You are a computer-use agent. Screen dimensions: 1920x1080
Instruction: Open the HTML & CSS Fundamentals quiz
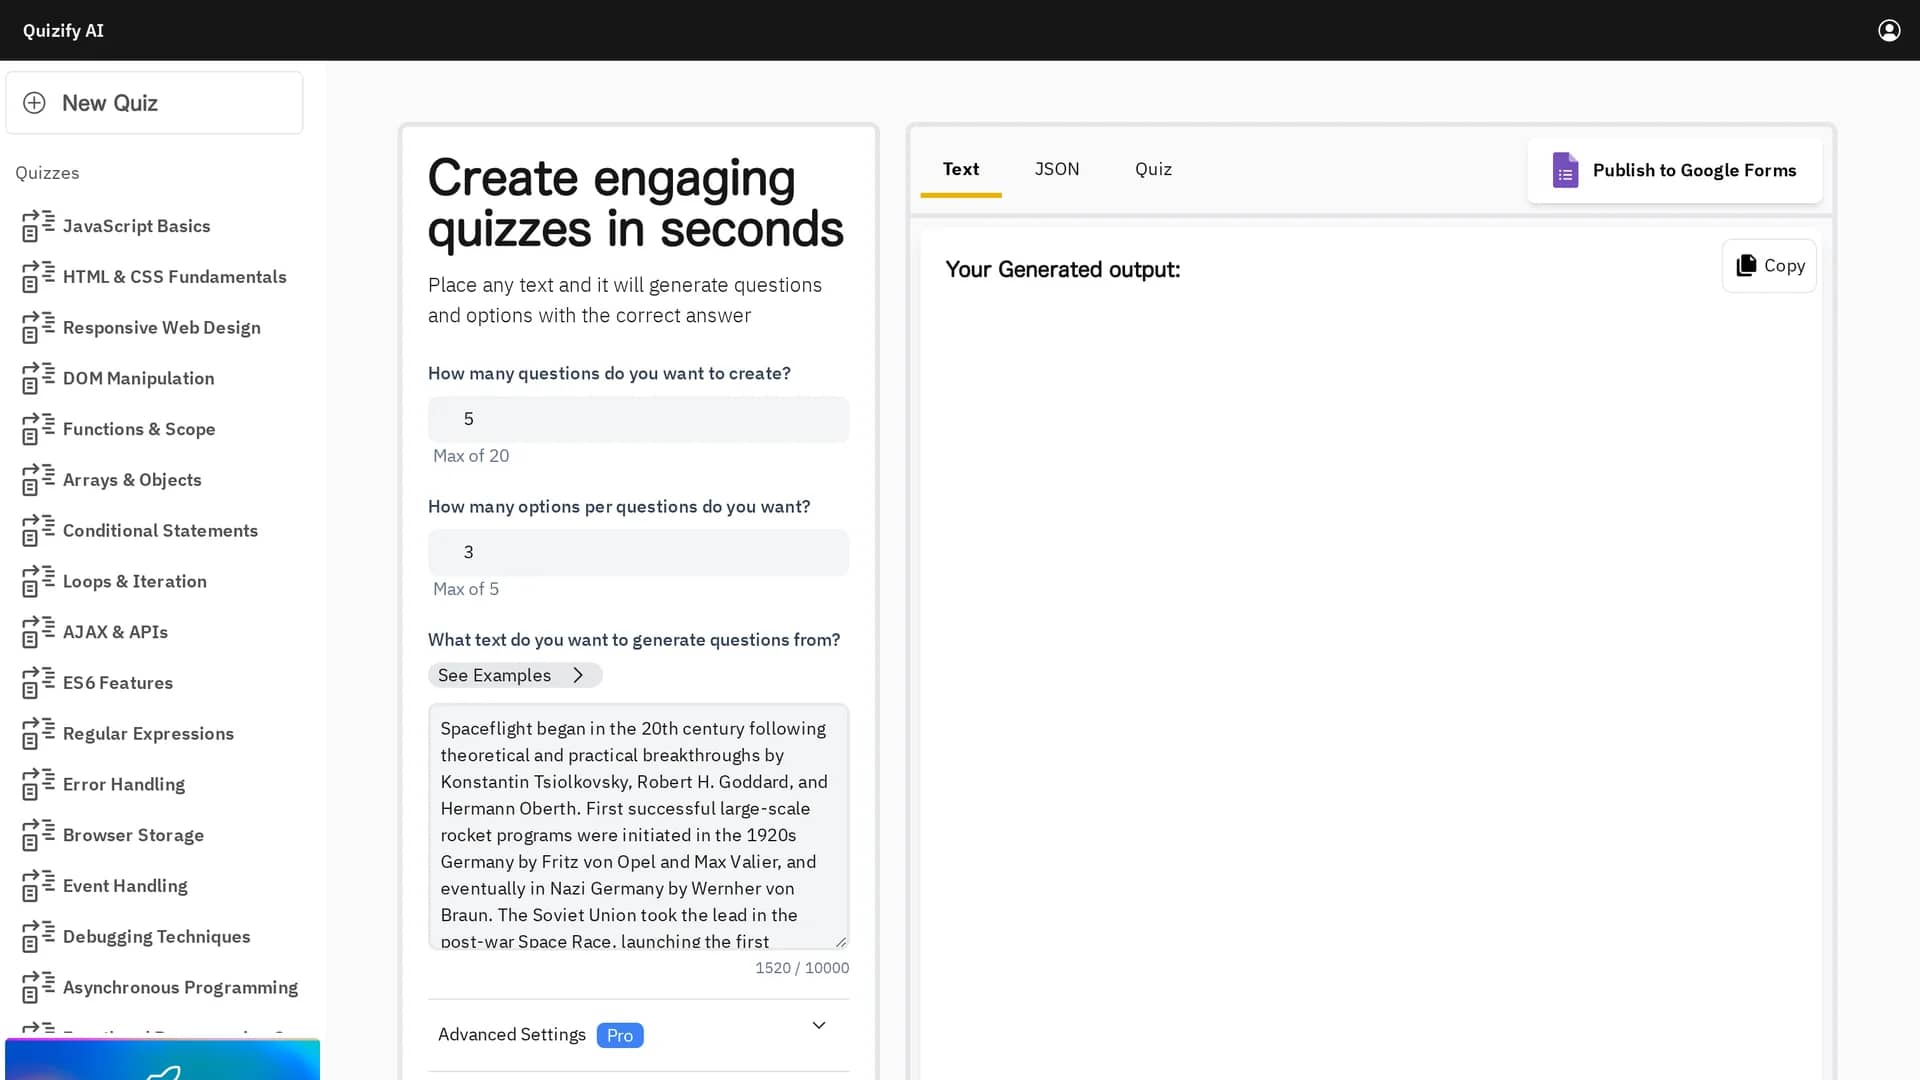(175, 277)
